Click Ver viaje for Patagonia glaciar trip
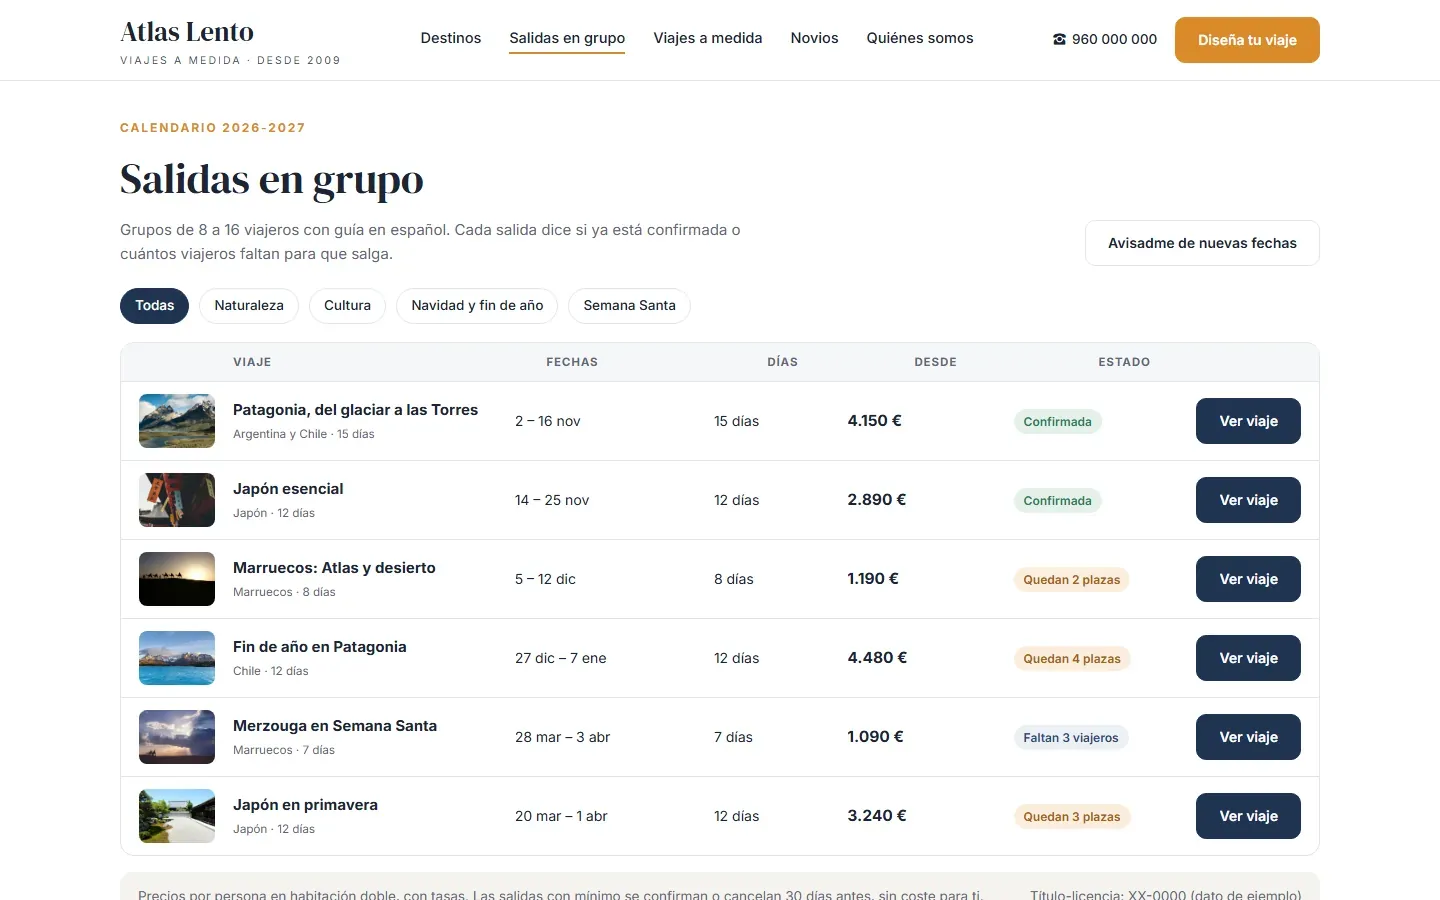Viewport: 1440px width, 900px height. point(1248,421)
